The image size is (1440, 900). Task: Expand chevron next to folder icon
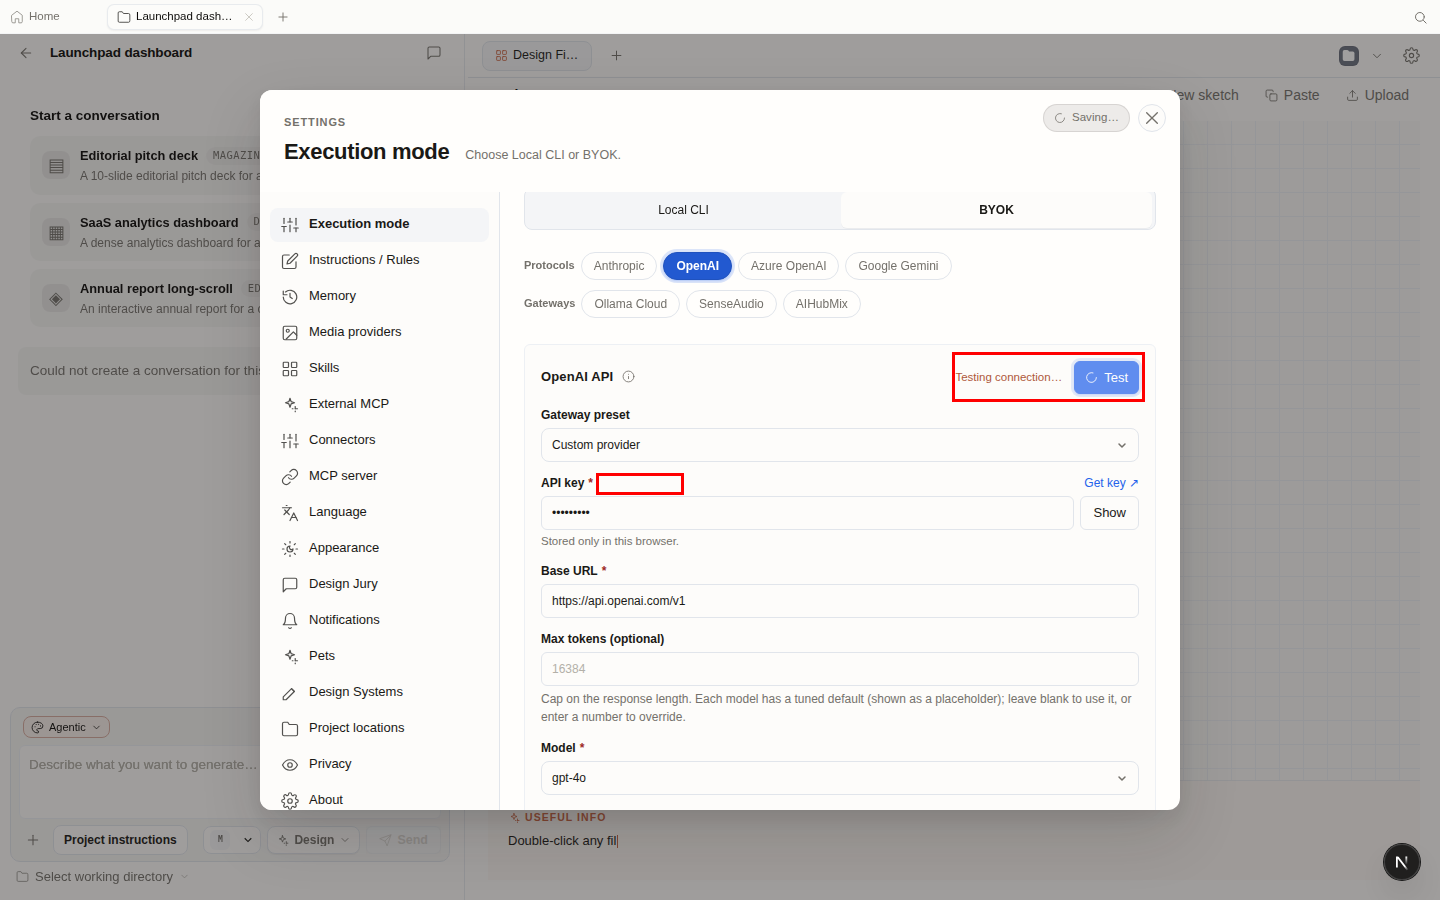click(1377, 56)
